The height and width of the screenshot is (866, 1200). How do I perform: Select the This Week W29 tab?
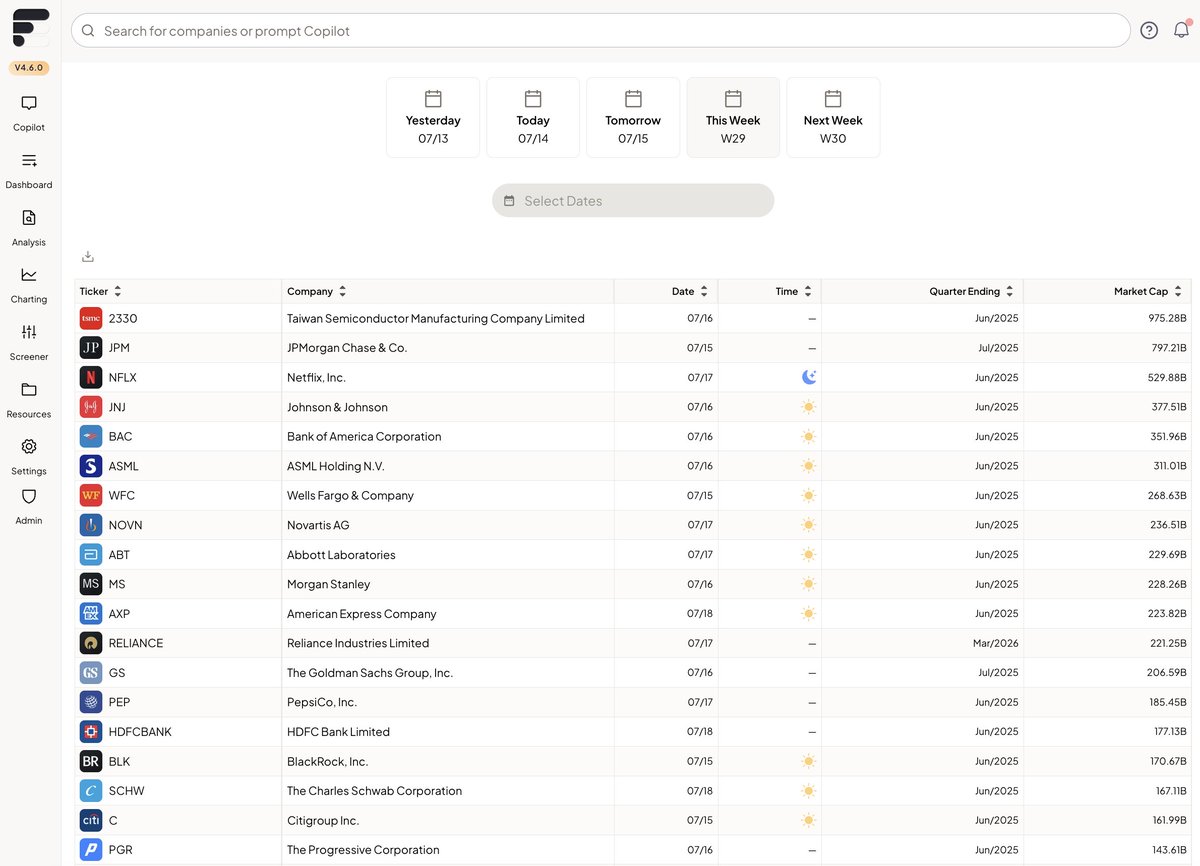tap(733, 118)
